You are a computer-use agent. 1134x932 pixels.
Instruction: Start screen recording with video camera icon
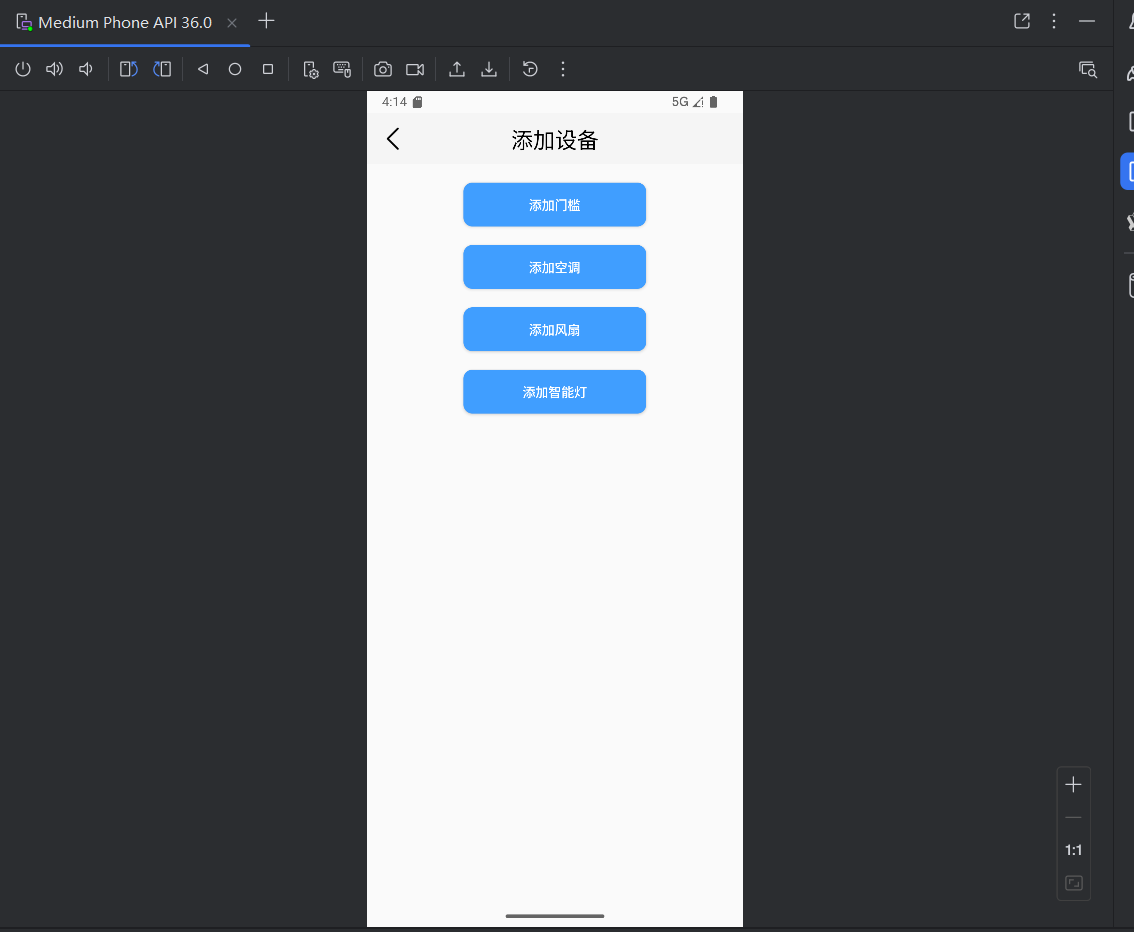click(x=415, y=69)
